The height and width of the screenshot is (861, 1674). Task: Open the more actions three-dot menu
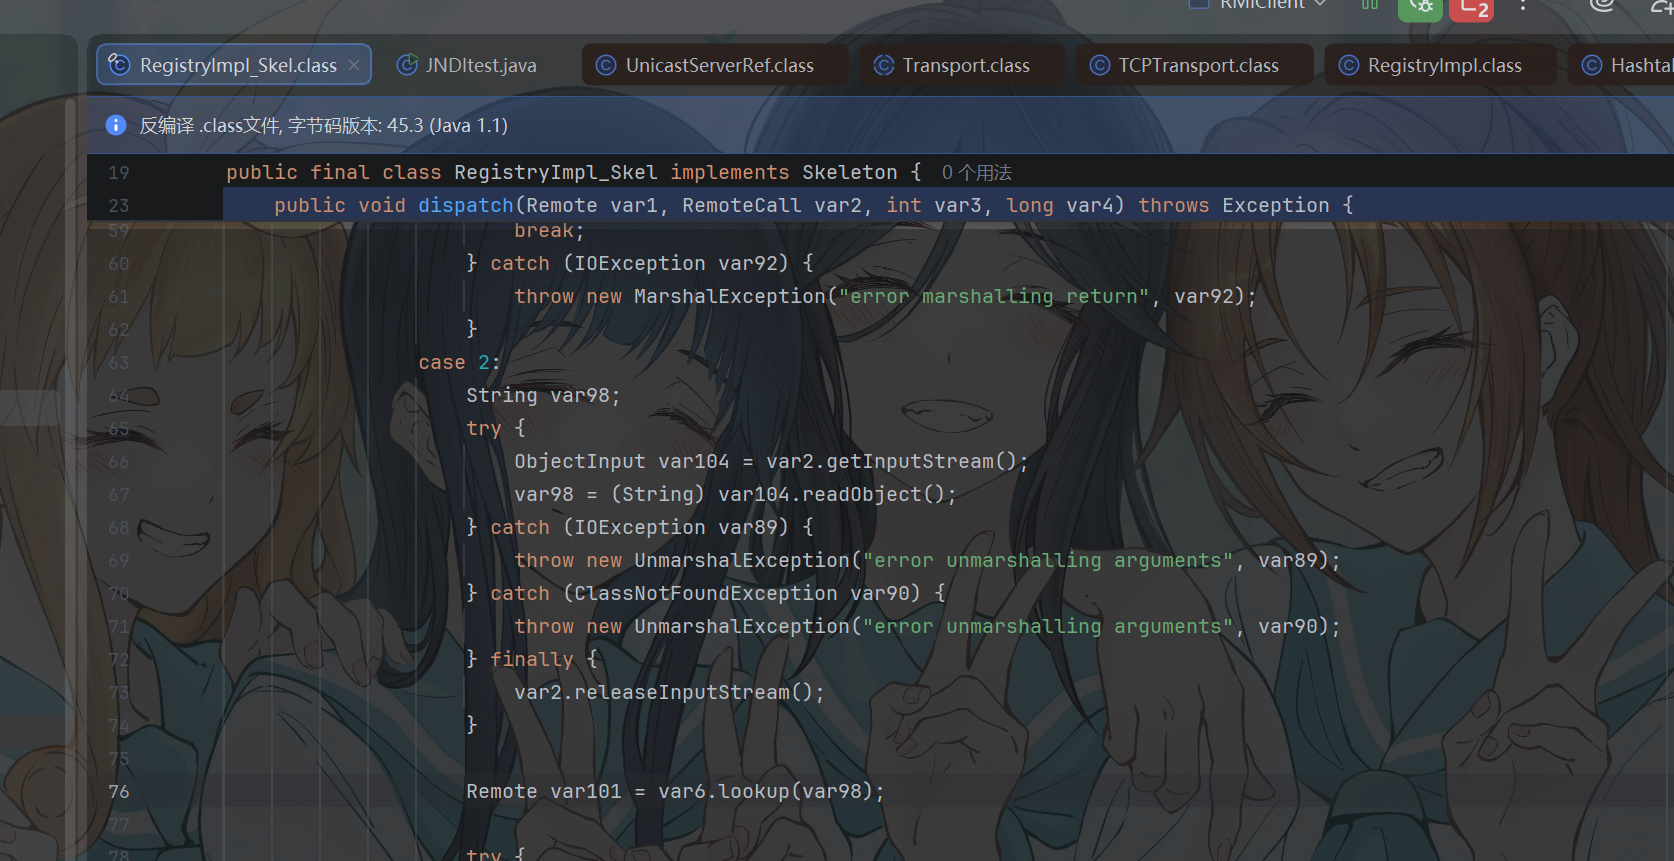tap(1523, 6)
